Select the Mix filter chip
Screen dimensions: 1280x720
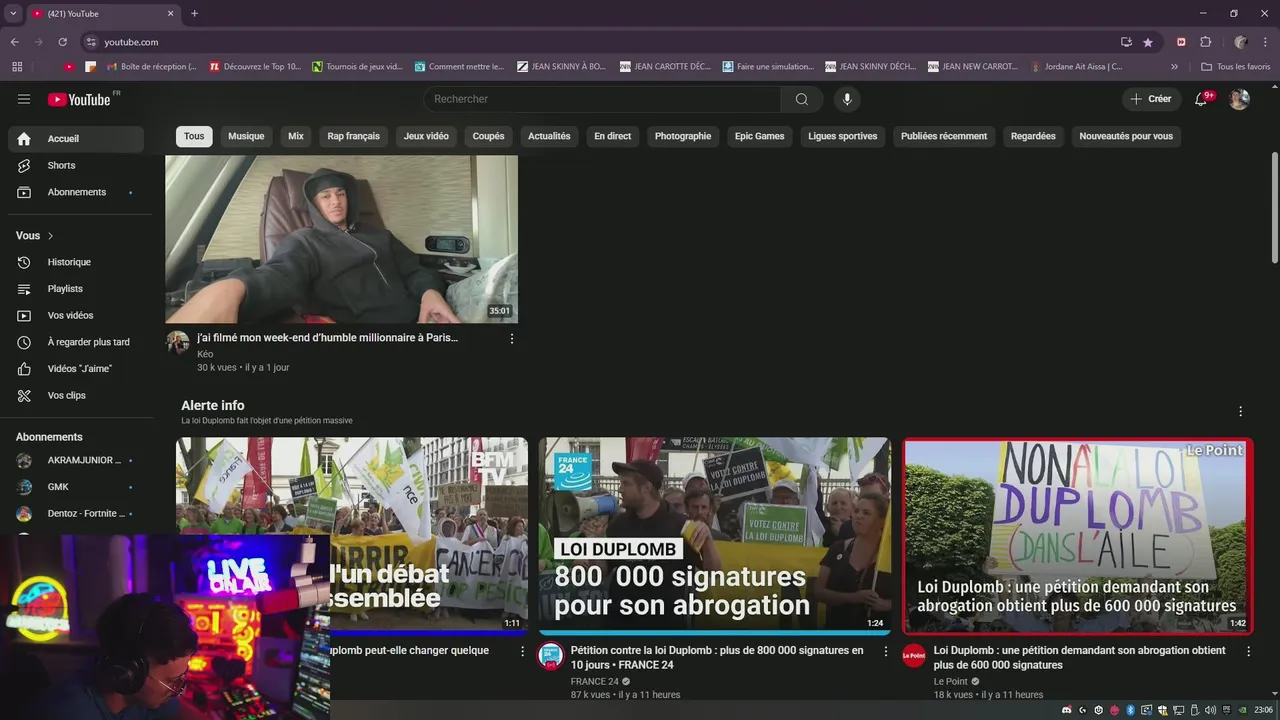[296, 136]
